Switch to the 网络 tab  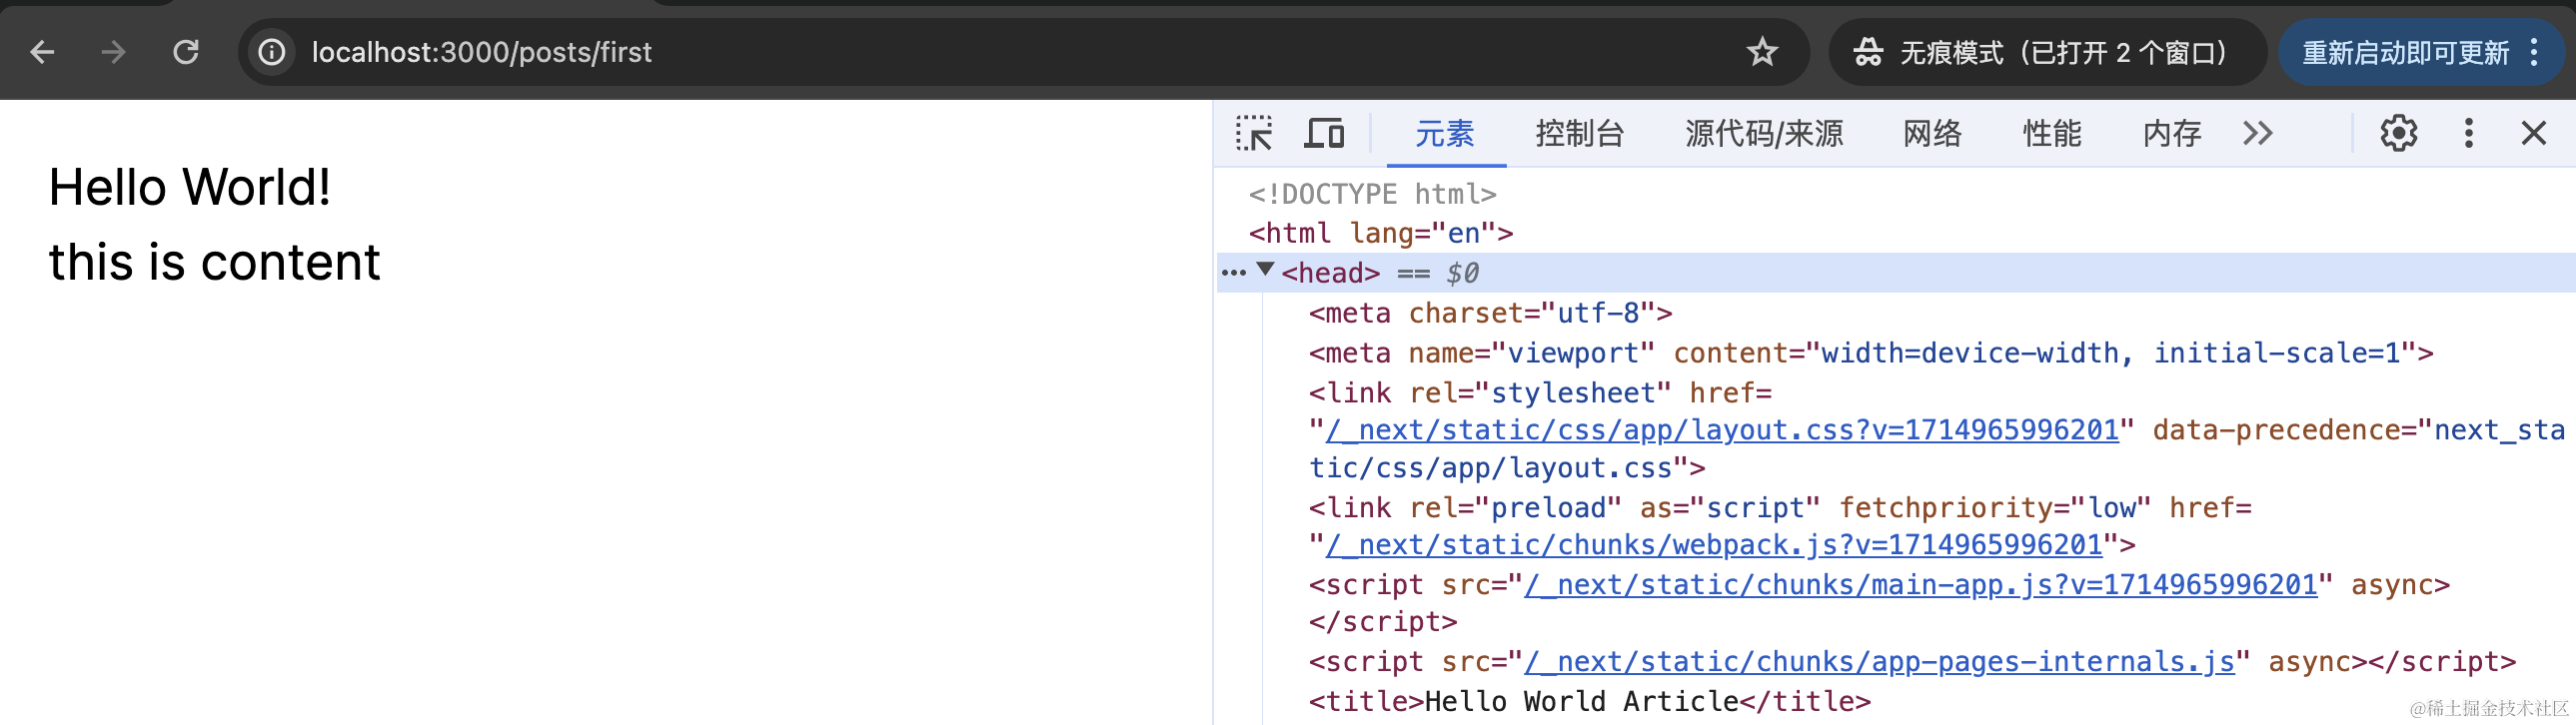[1932, 133]
